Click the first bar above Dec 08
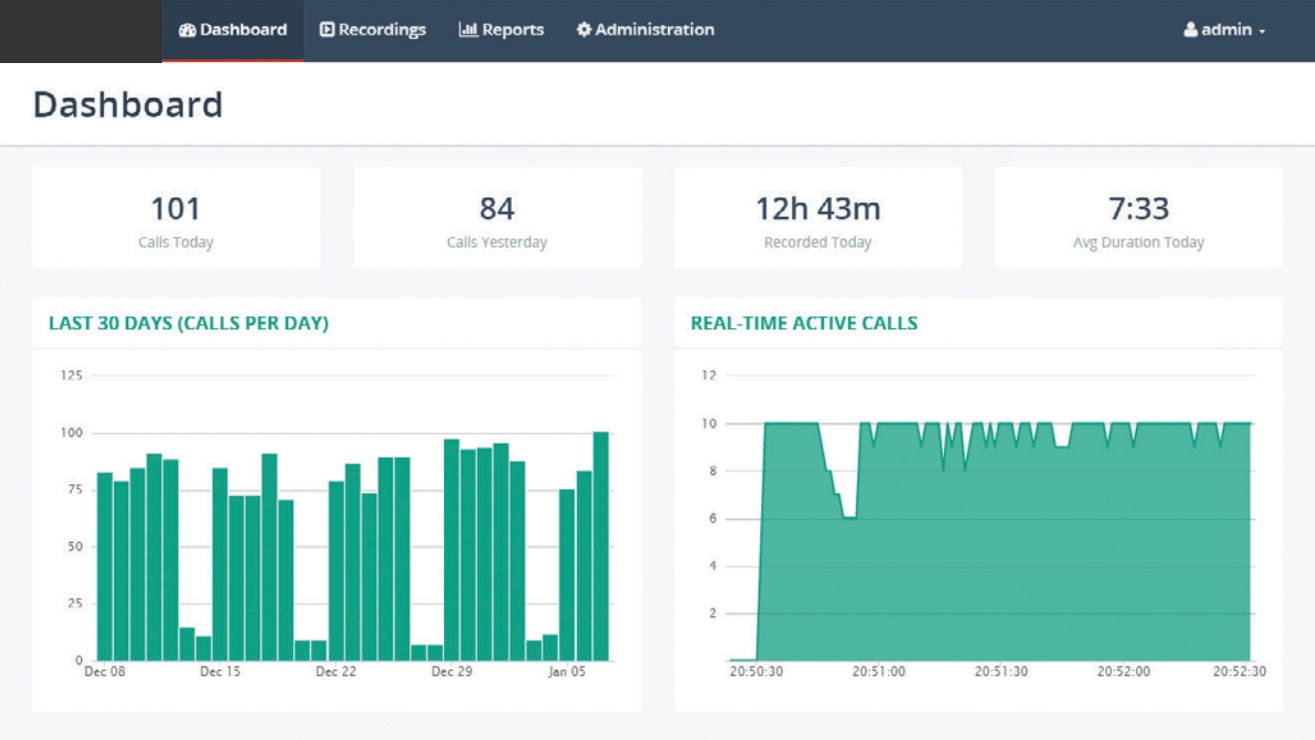 [x=105, y=566]
